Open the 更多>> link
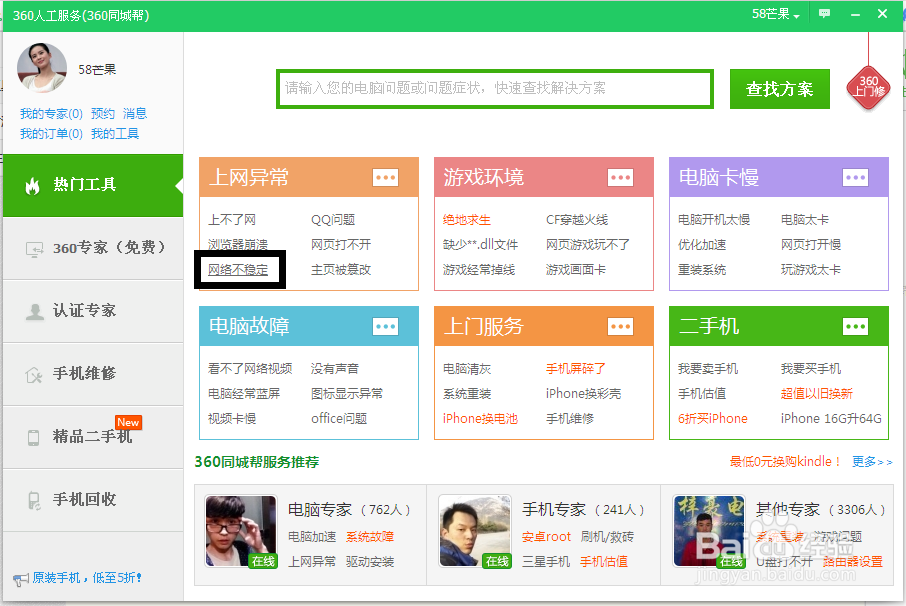Image resolution: width=906 pixels, height=606 pixels. click(x=872, y=462)
